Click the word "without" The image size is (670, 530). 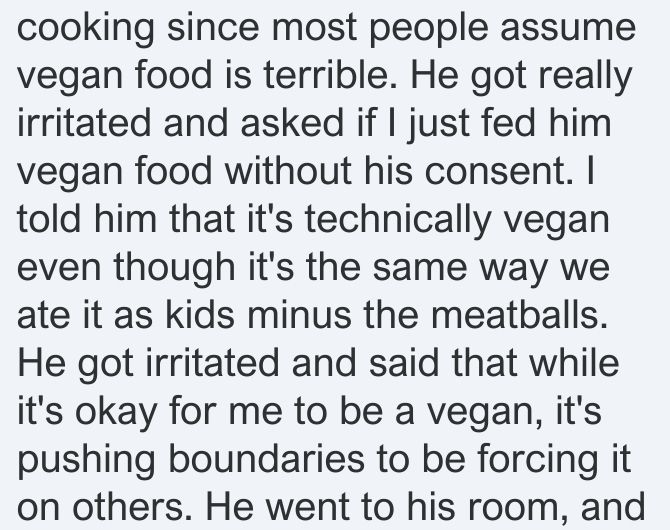click(x=288, y=171)
